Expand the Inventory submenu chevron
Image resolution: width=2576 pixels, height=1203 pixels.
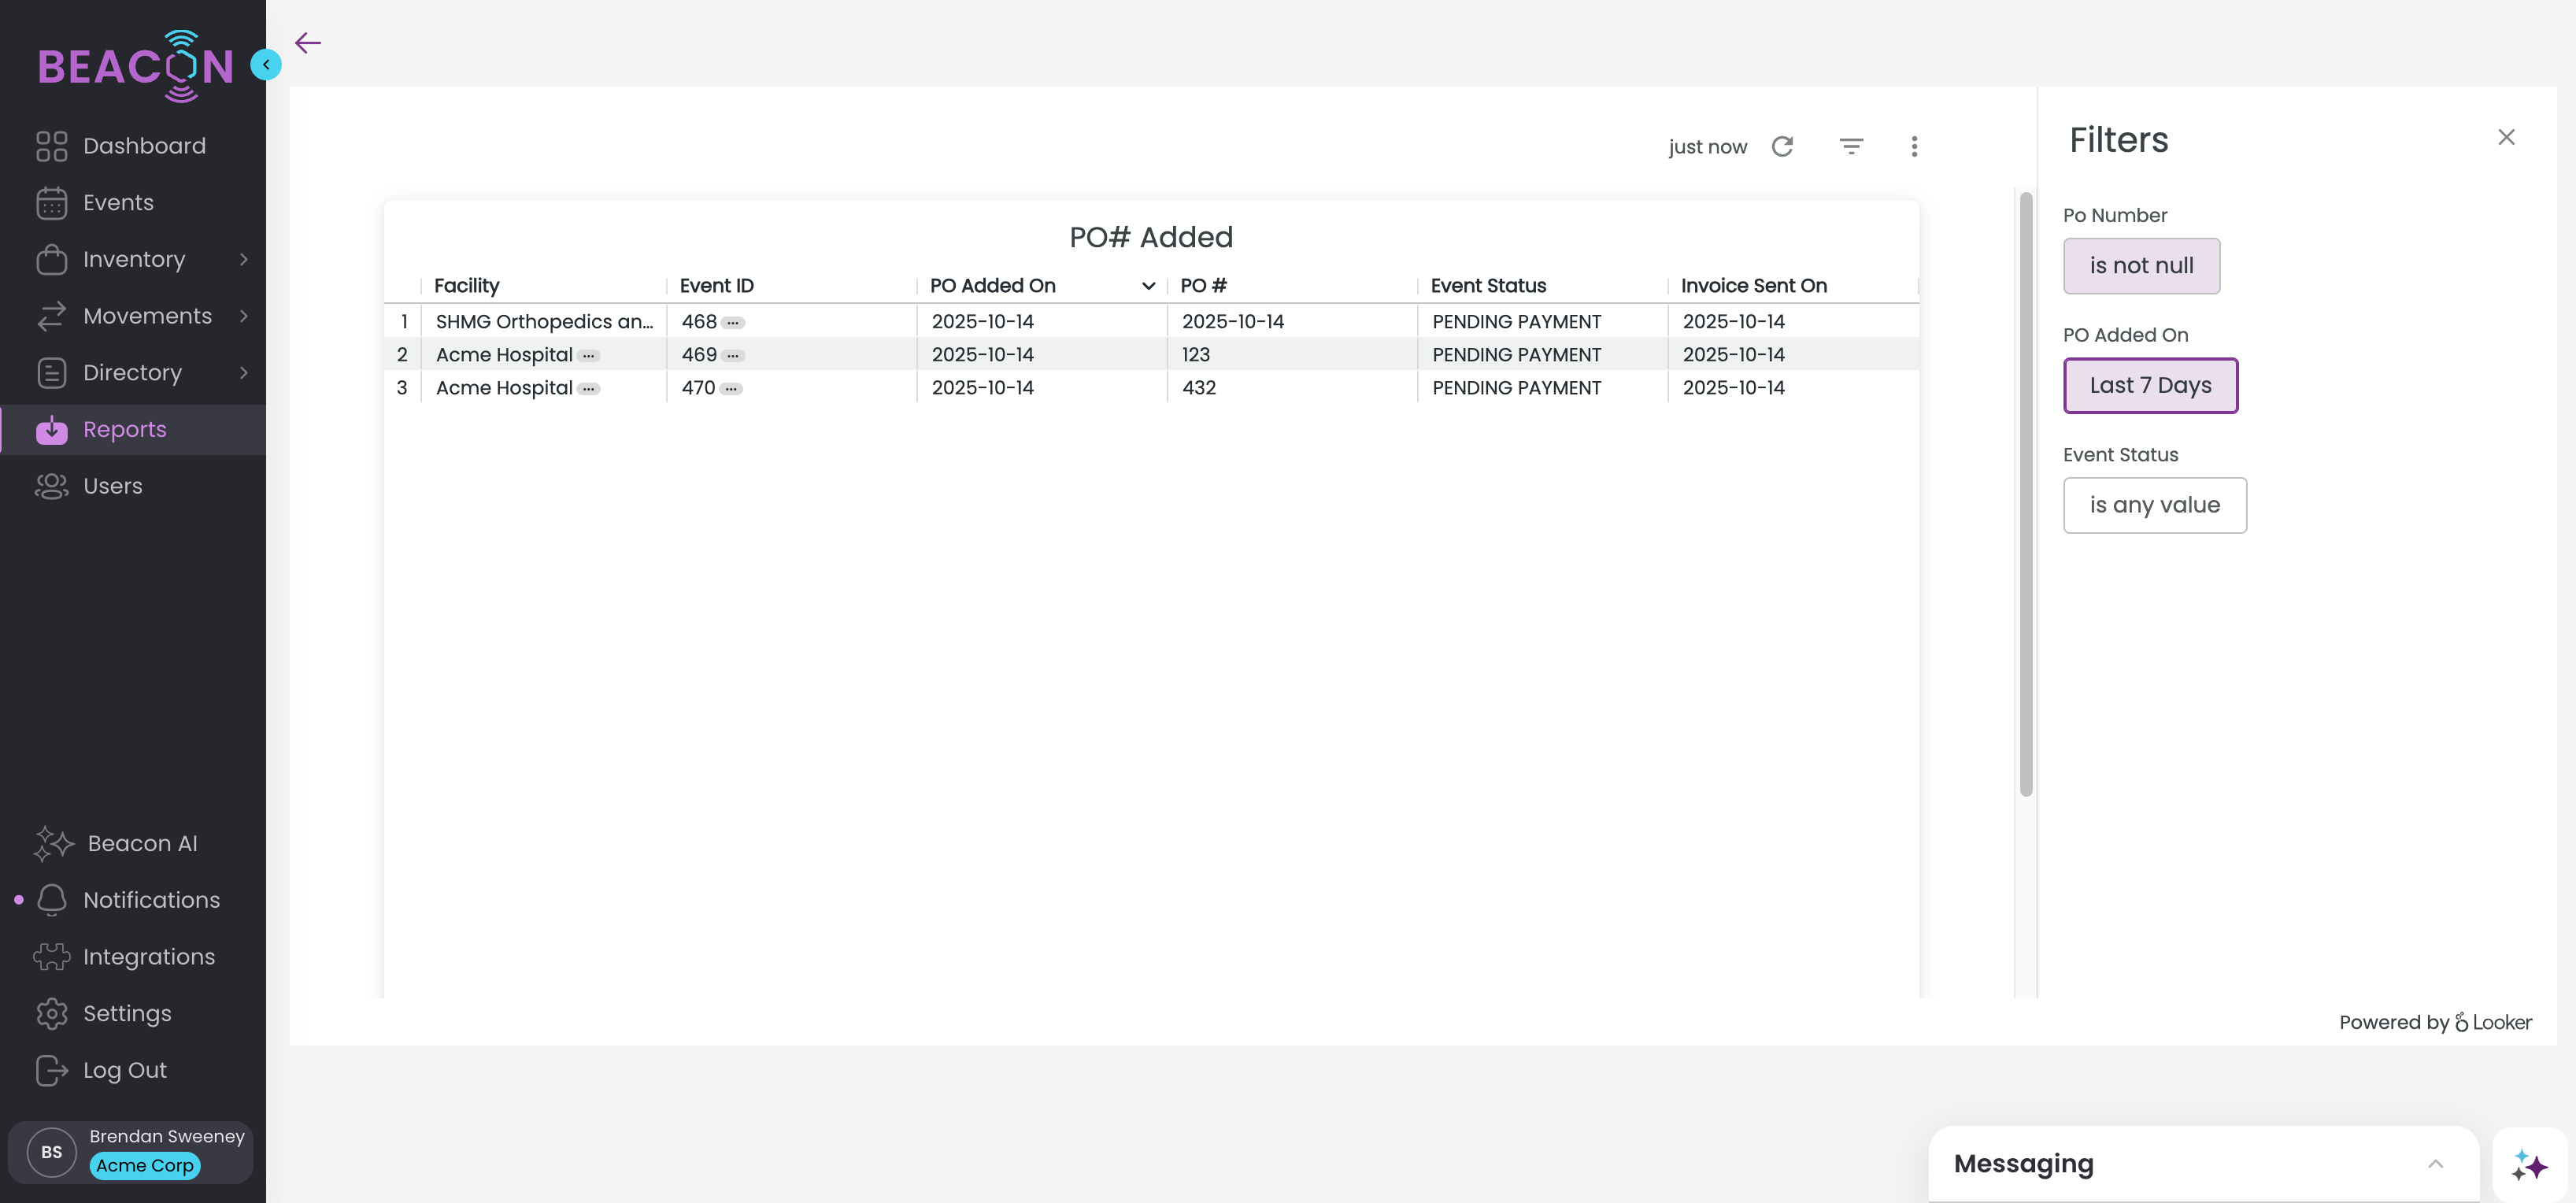[244, 259]
